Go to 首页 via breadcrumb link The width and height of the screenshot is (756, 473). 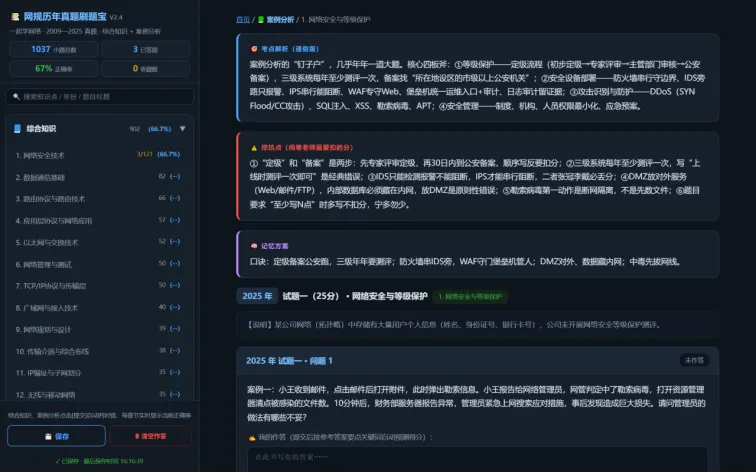243,20
